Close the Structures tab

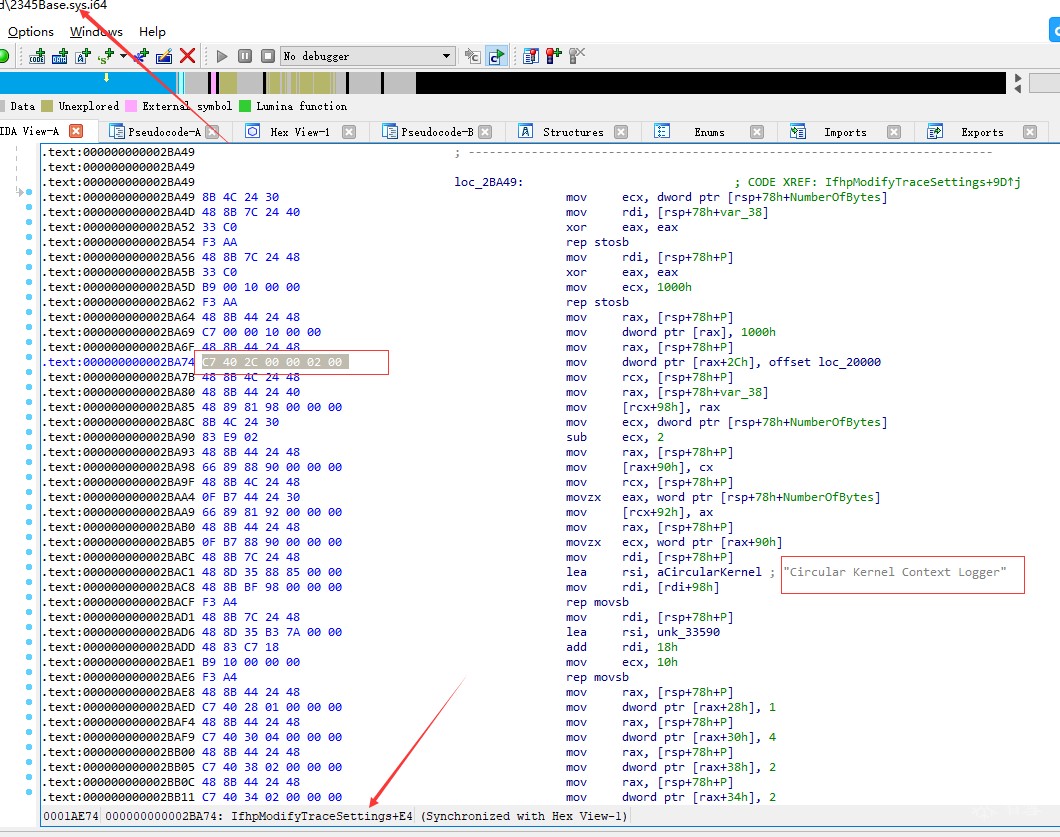(x=621, y=132)
